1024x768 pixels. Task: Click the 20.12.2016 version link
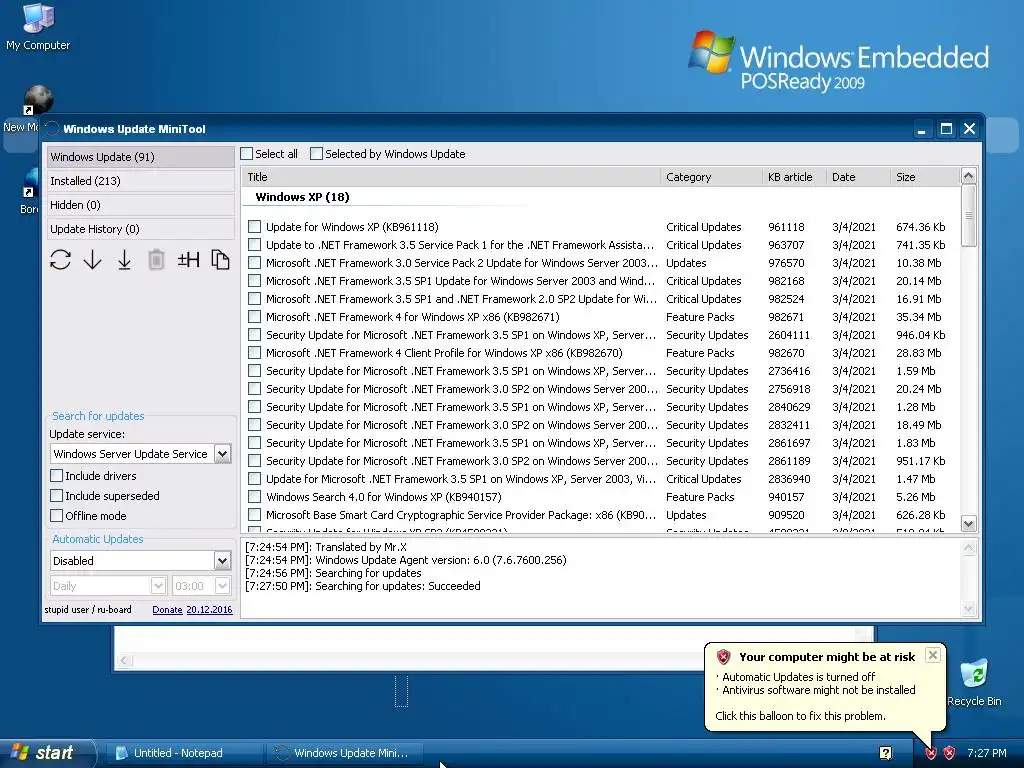click(209, 609)
